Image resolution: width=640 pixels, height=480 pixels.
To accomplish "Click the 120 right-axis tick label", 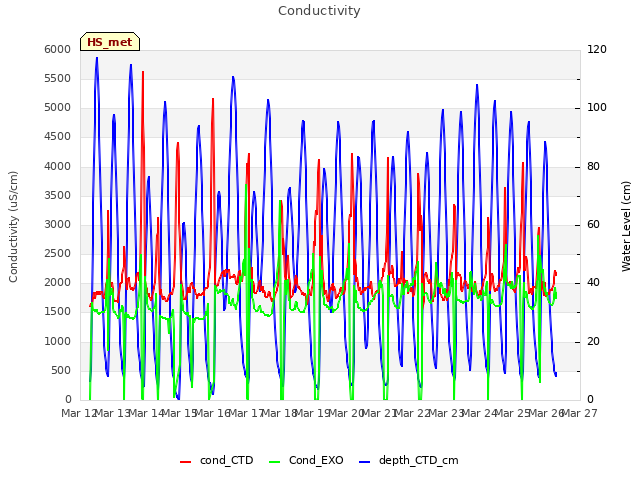I will [597, 49].
